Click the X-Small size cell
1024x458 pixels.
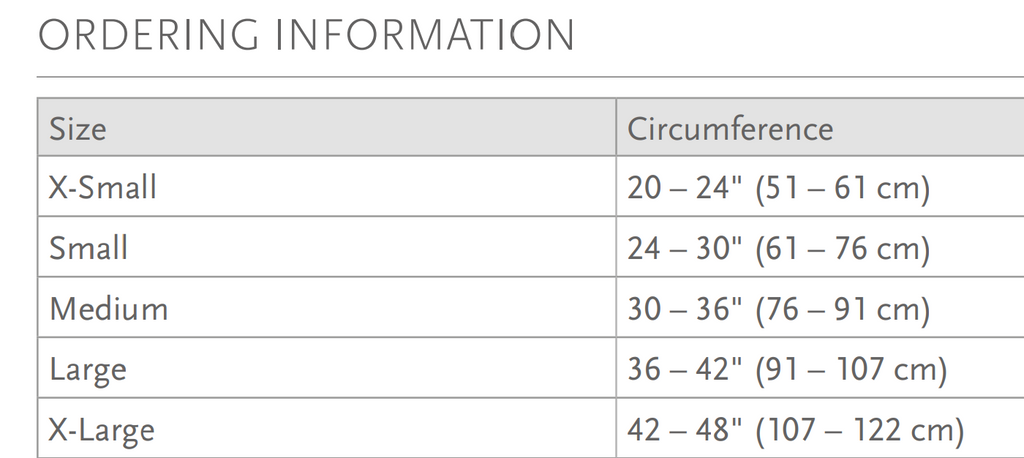(x=327, y=186)
